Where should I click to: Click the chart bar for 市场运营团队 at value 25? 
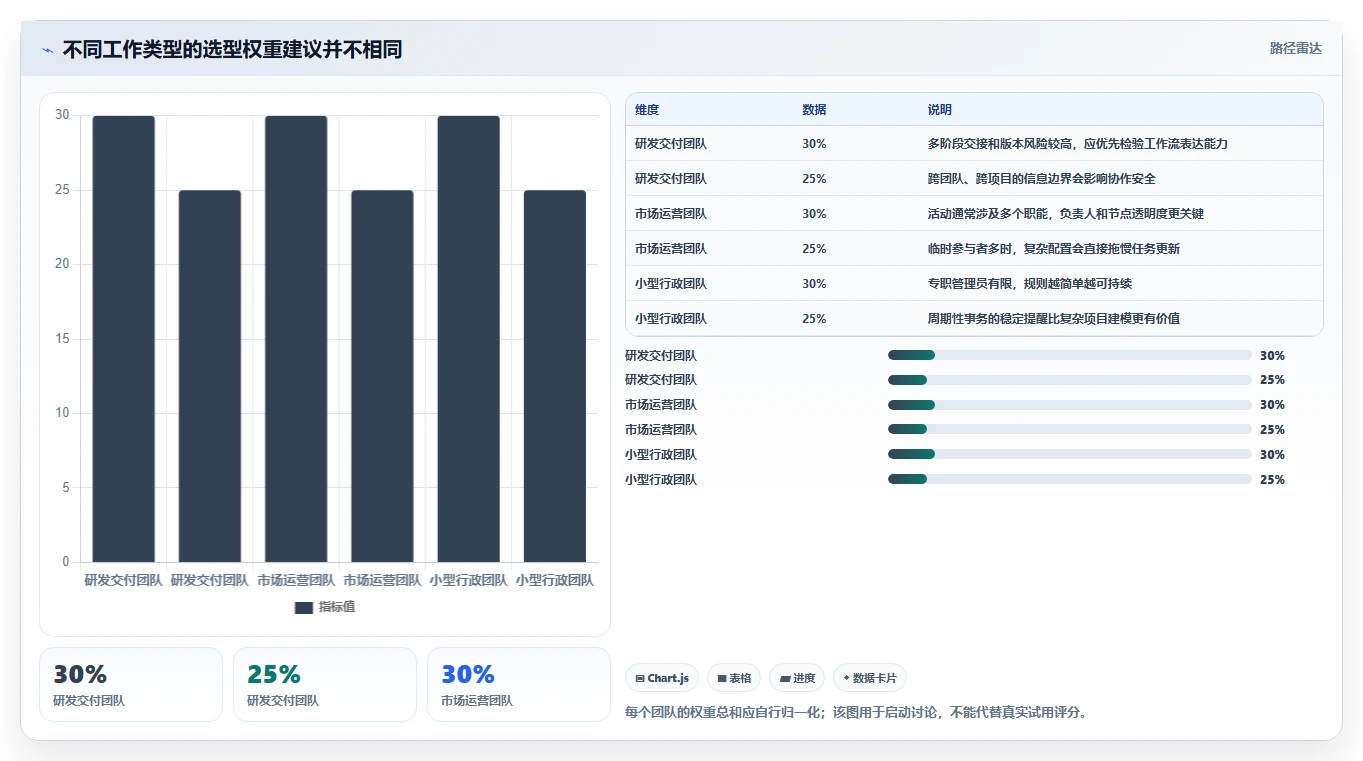pyautogui.click(x=382, y=376)
